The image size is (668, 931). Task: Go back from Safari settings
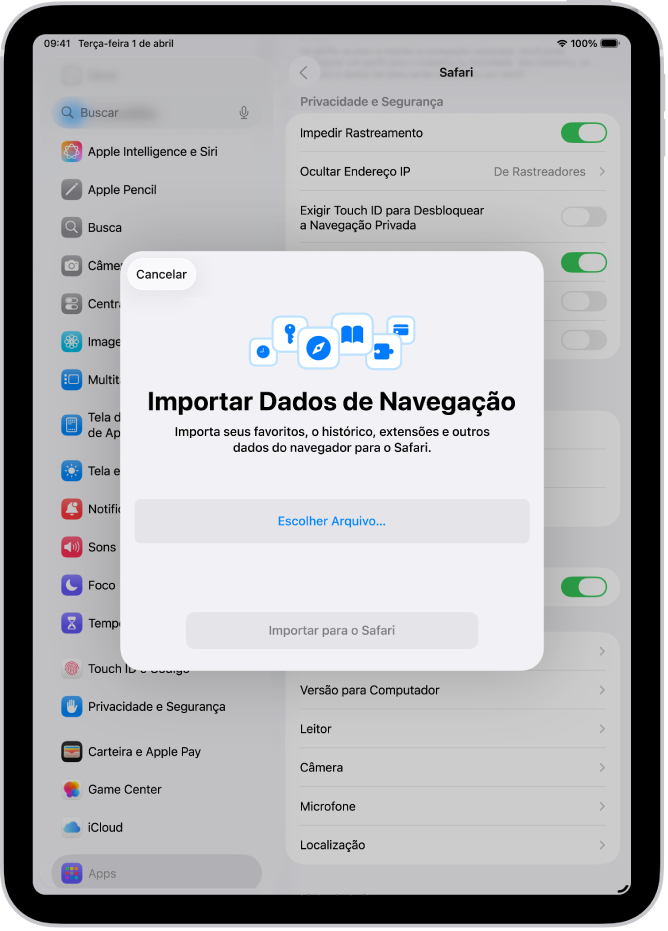pyautogui.click(x=304, y=72)
